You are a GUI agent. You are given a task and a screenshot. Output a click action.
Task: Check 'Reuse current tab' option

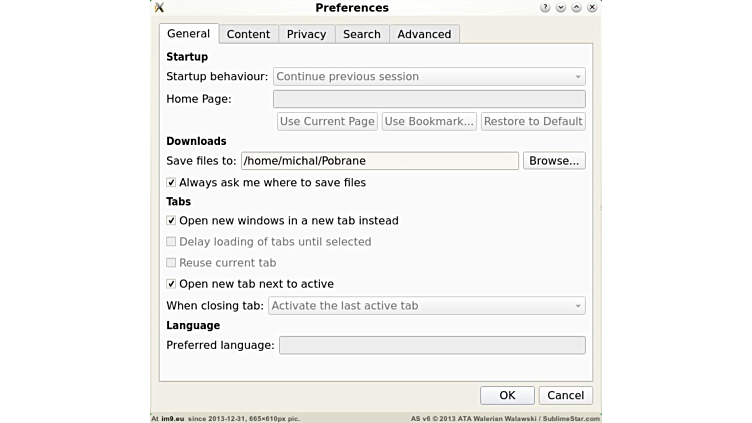[x=171, y=263]
